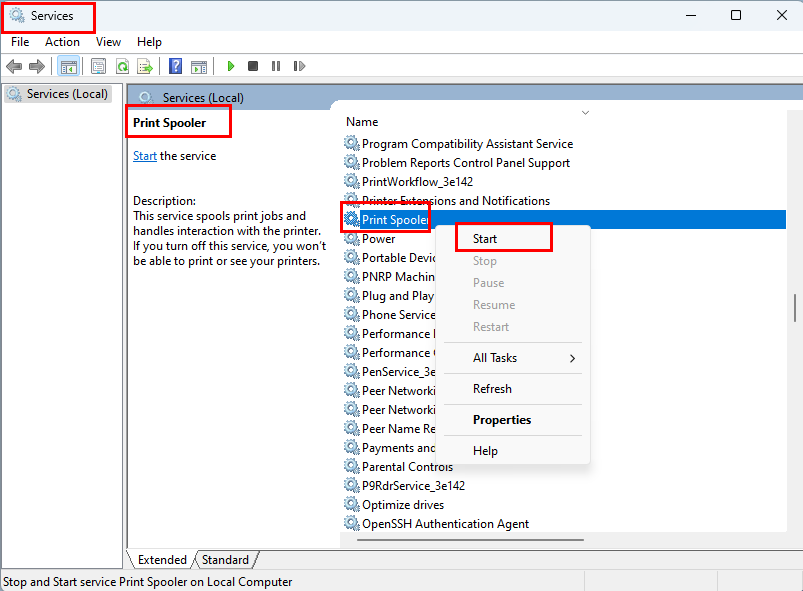Click the gear icon beside Print Spooler row

click(351, 219)
